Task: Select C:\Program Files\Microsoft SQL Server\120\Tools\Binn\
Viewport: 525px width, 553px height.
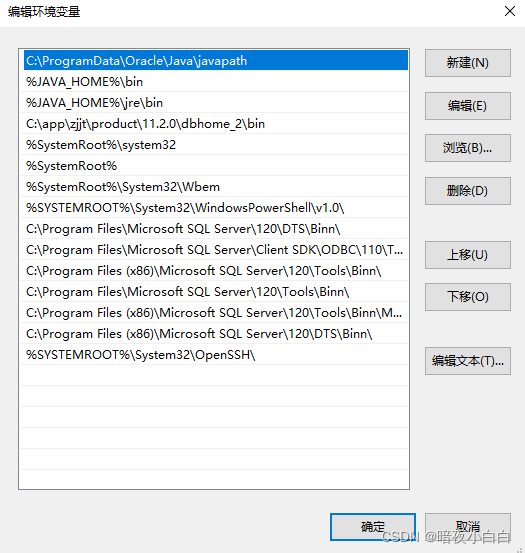Action: tap(214, 292)
